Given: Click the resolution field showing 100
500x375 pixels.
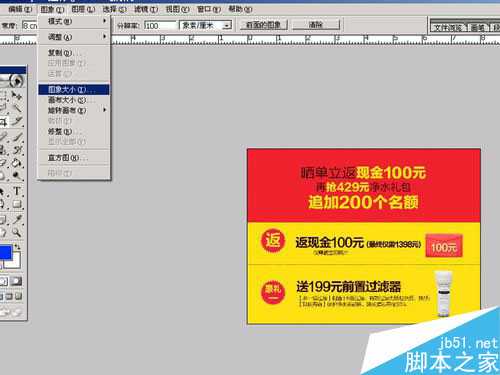Looking at the screenshot, I should (x=160, y=25).
